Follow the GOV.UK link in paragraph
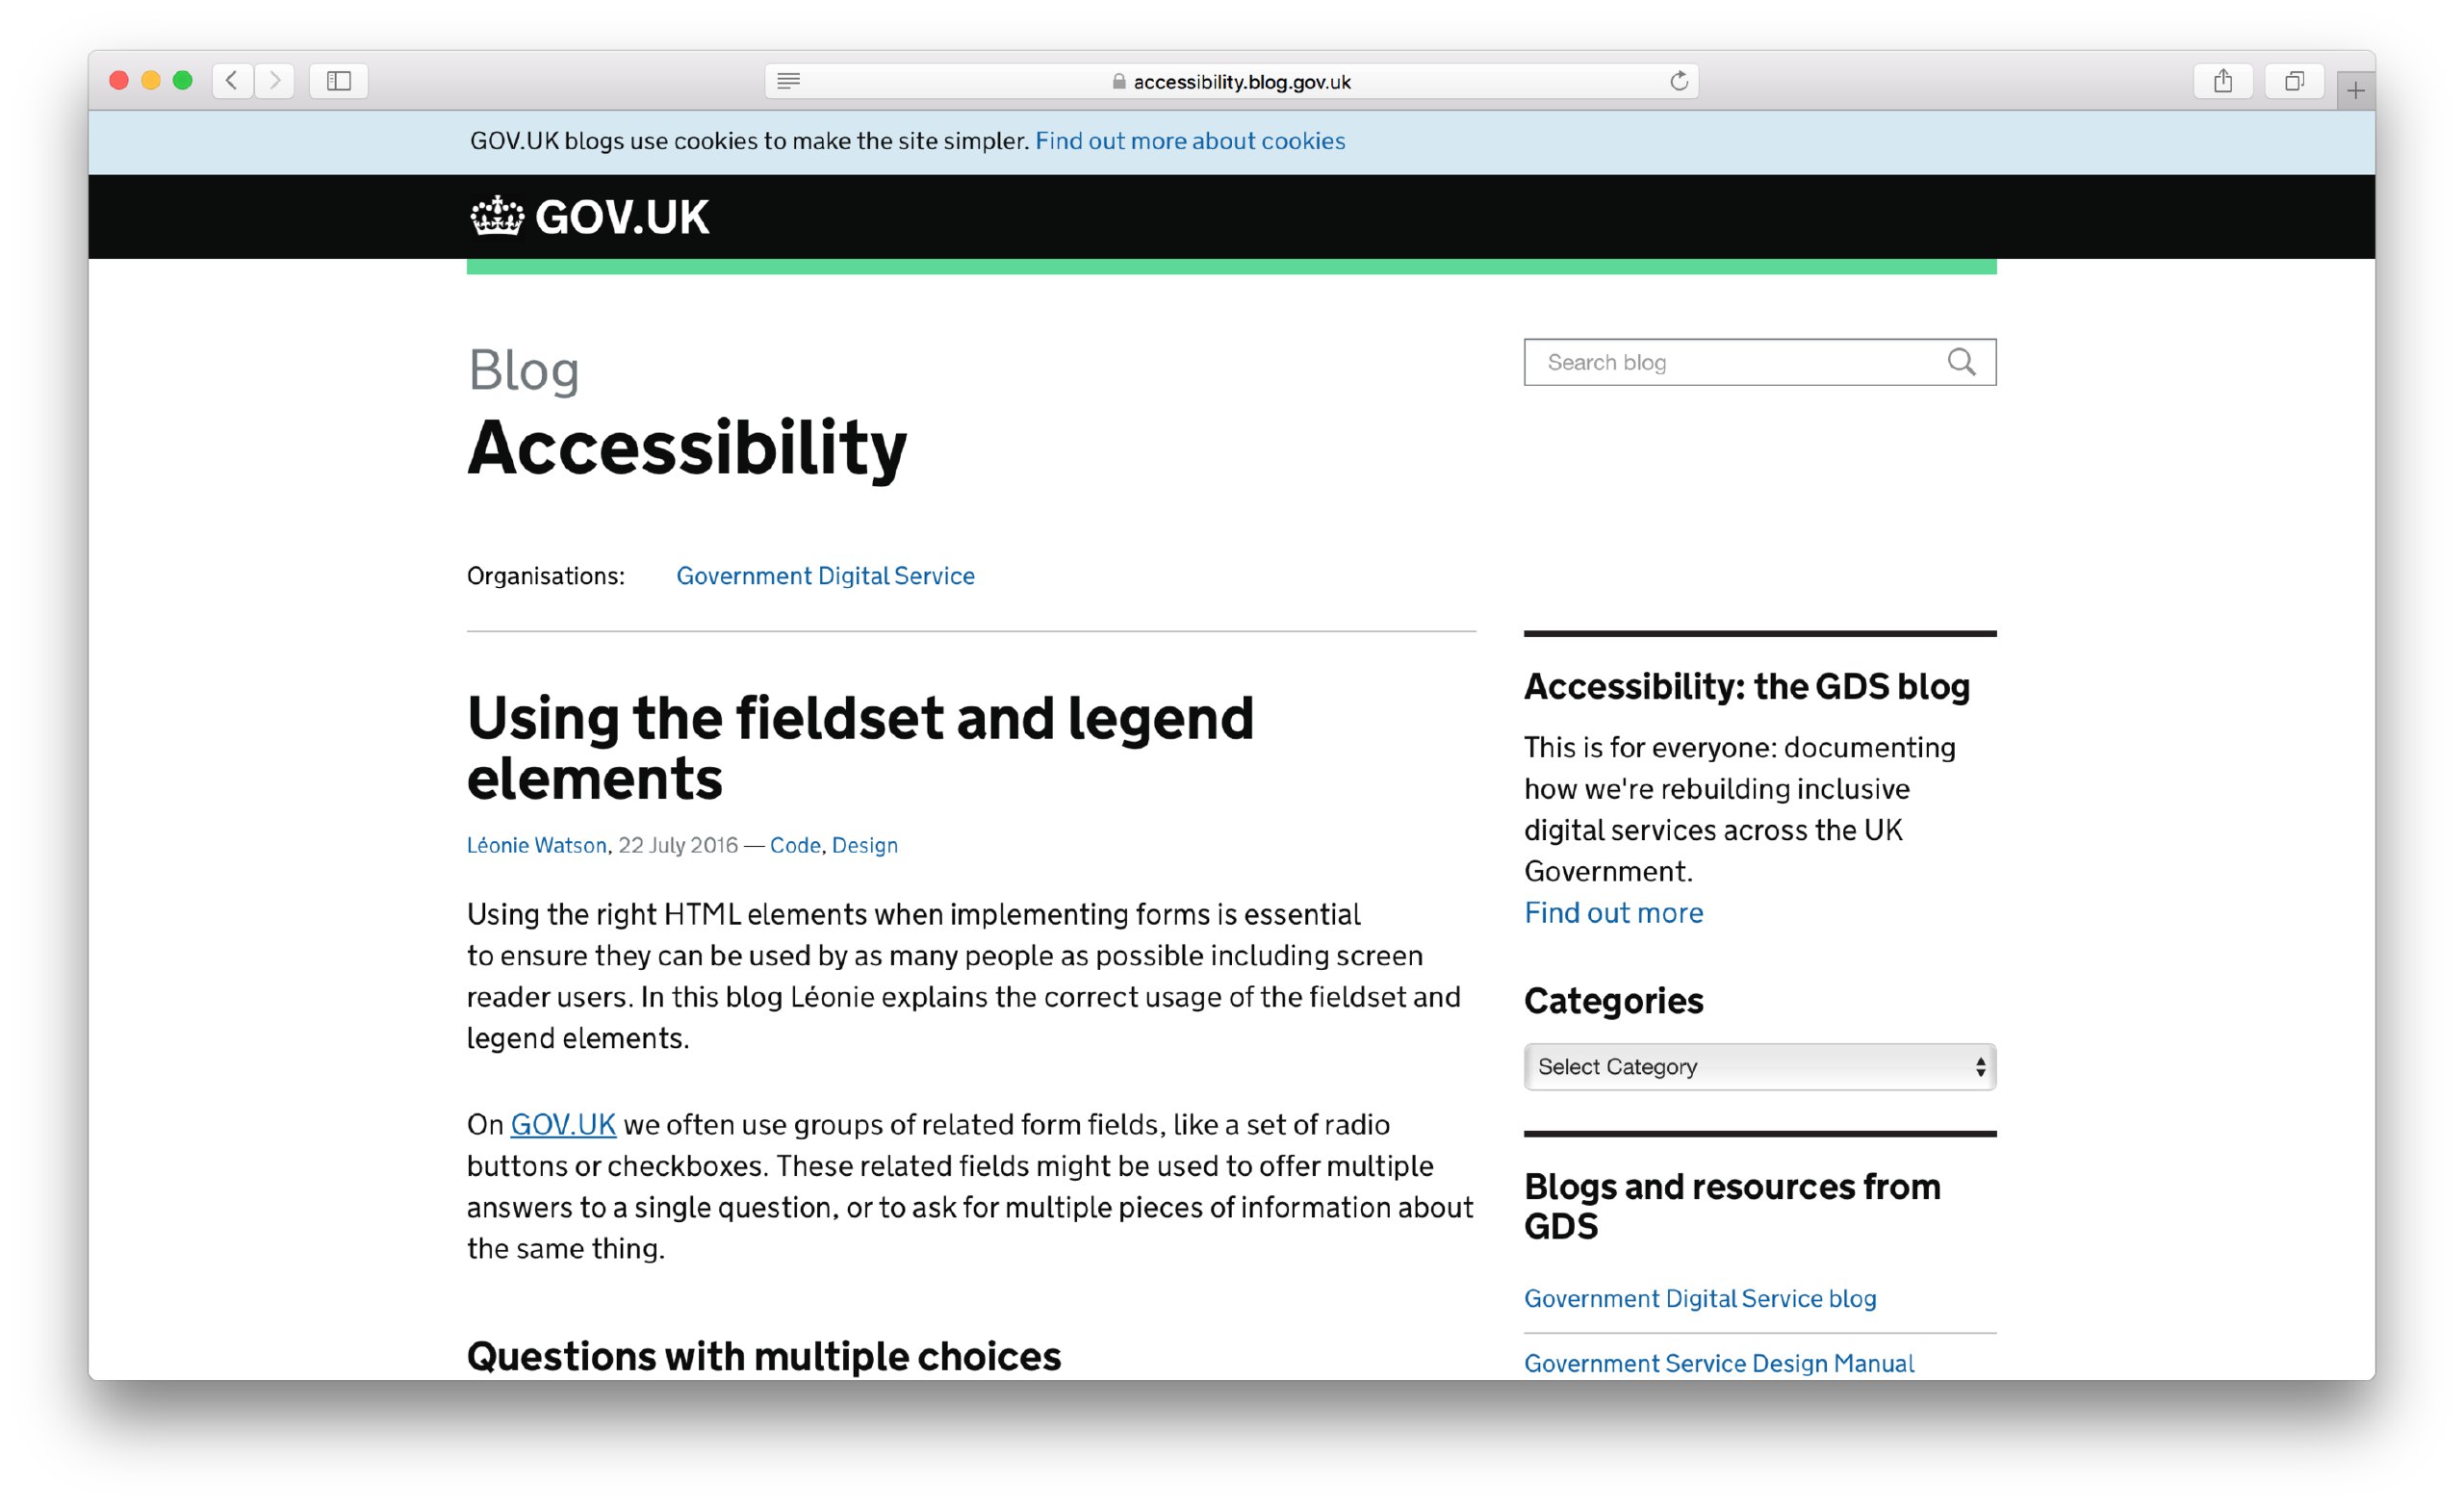 coord(563,1124)
